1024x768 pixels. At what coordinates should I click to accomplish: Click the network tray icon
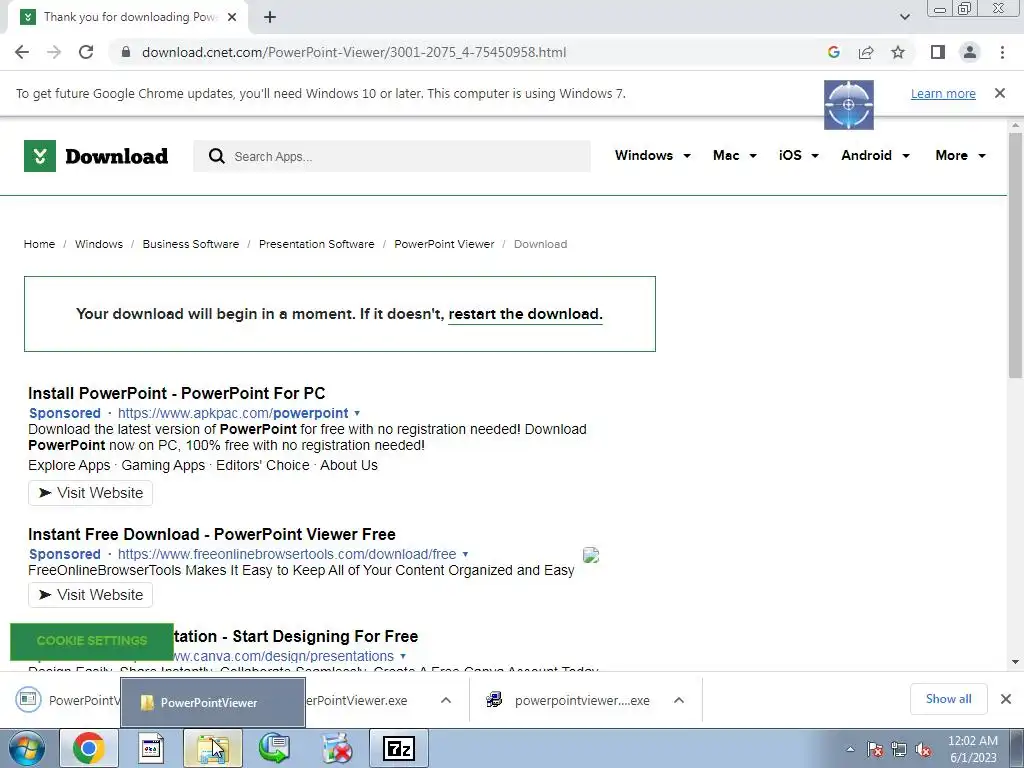[899, 750]
